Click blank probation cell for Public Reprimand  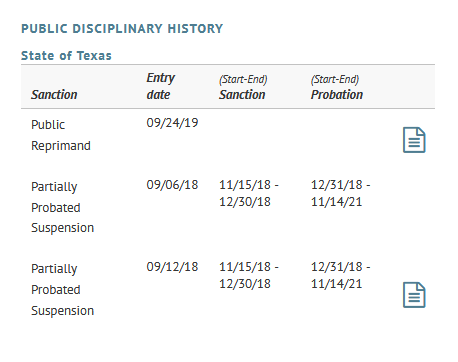tap(349, 135)
